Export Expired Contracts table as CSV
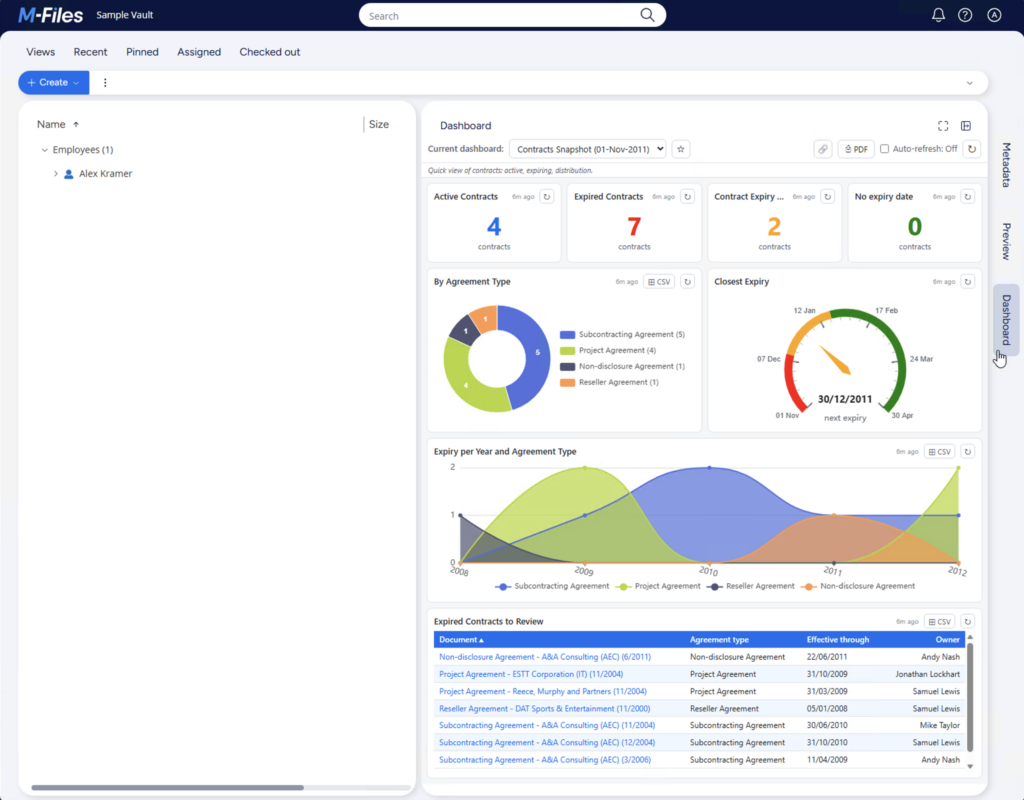Image resolution: width=1024 pixels, height=800 pixels. tap(939, 621)
